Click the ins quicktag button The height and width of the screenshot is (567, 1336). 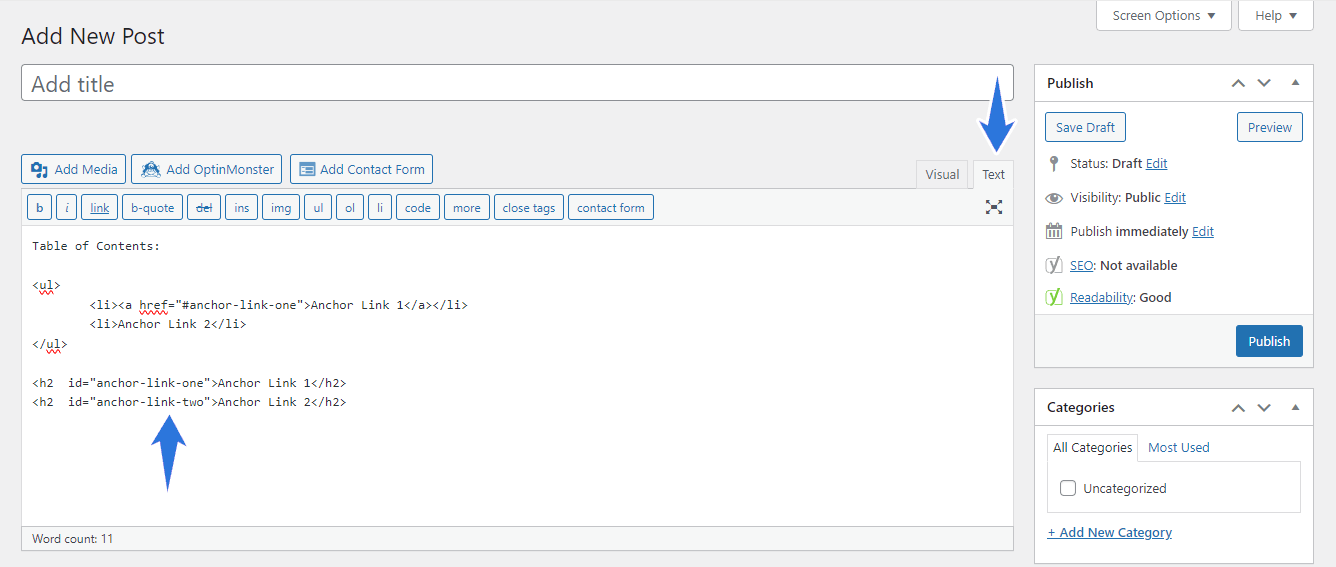[241, 208]
